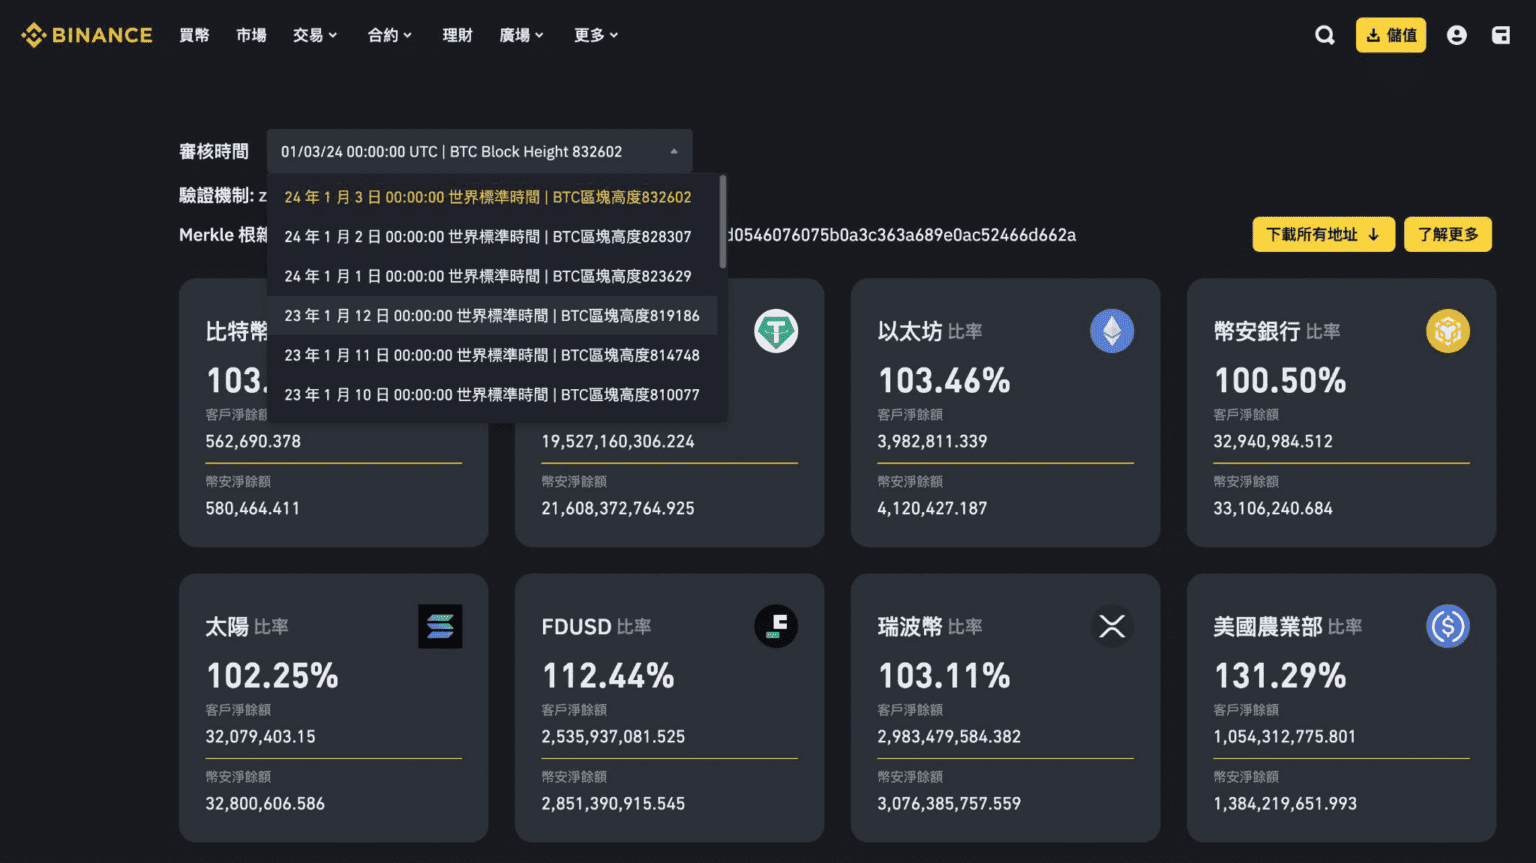The image size is (1536, 863).
Task: Click the BNB coin icon
Action: click(1448, 331)
